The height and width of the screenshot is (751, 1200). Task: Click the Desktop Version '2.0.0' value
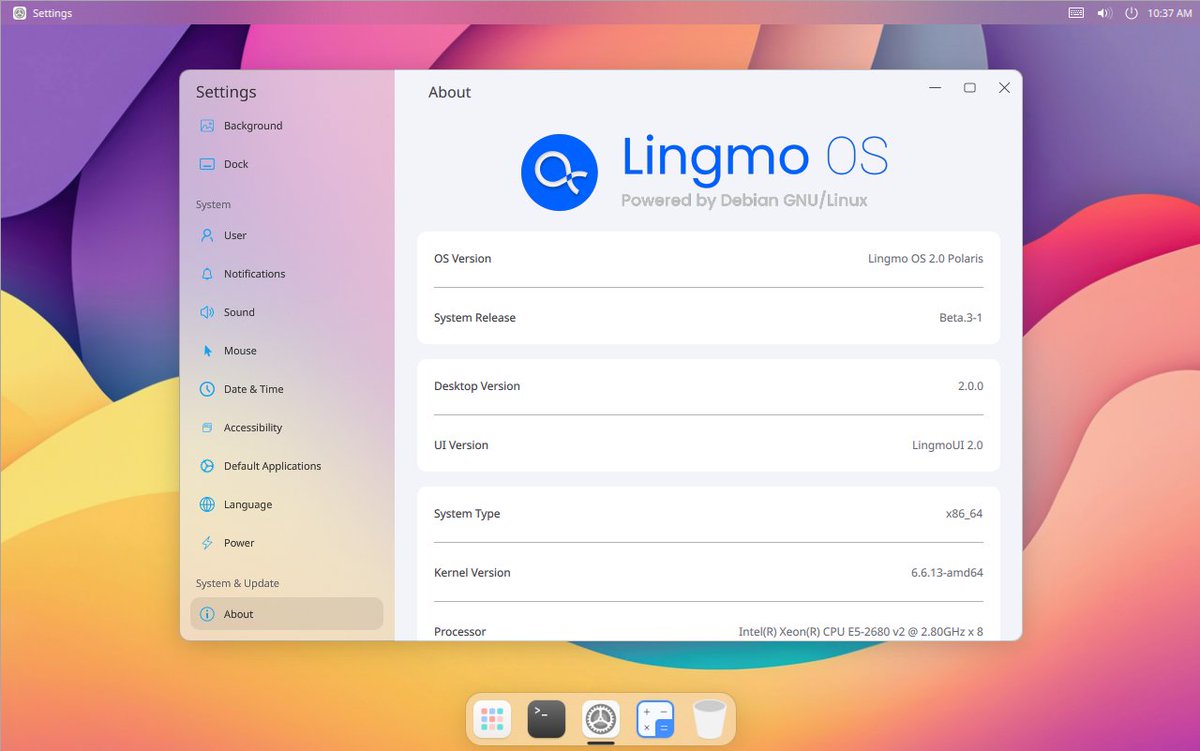point(970,386)
